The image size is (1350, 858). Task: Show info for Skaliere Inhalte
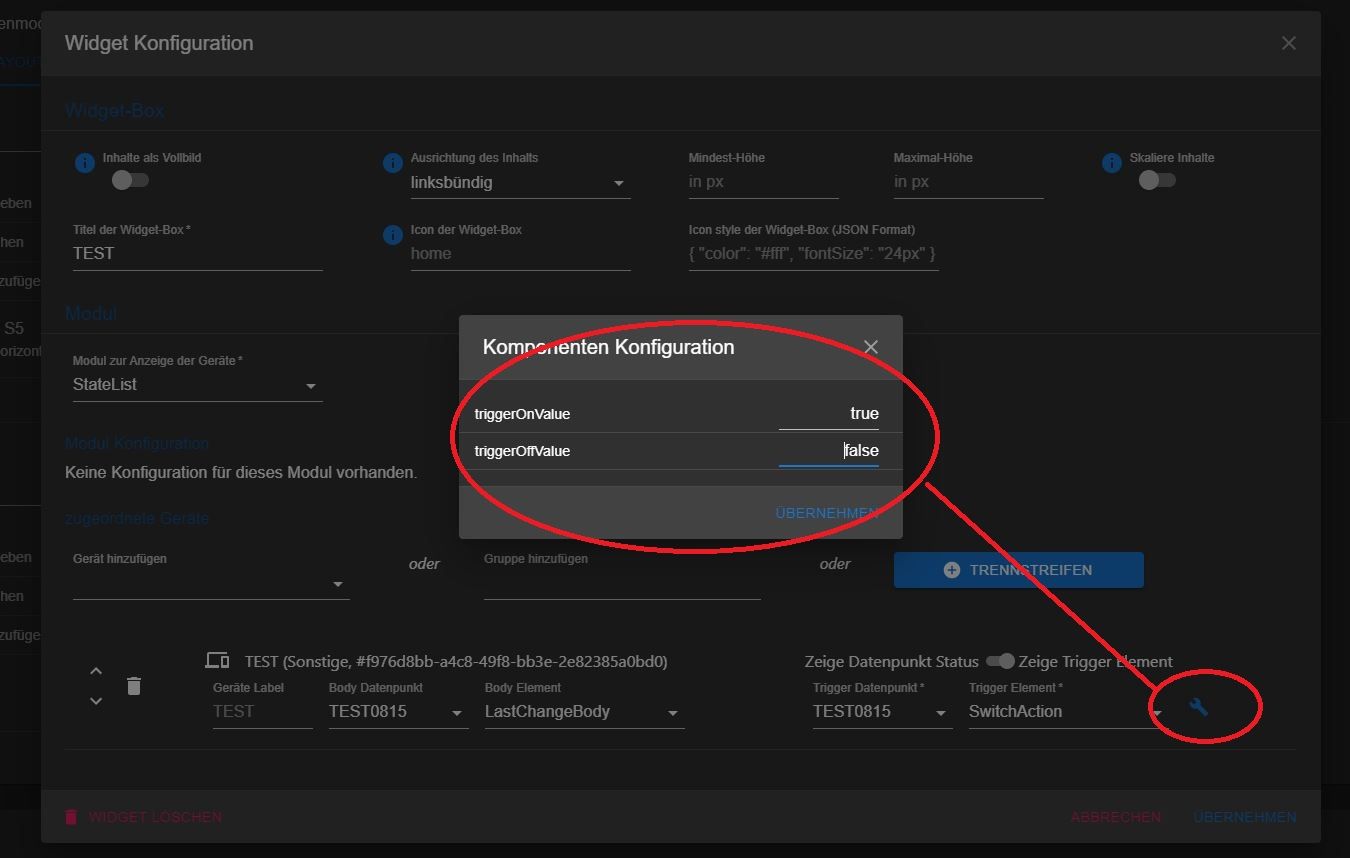(1111, 163)
